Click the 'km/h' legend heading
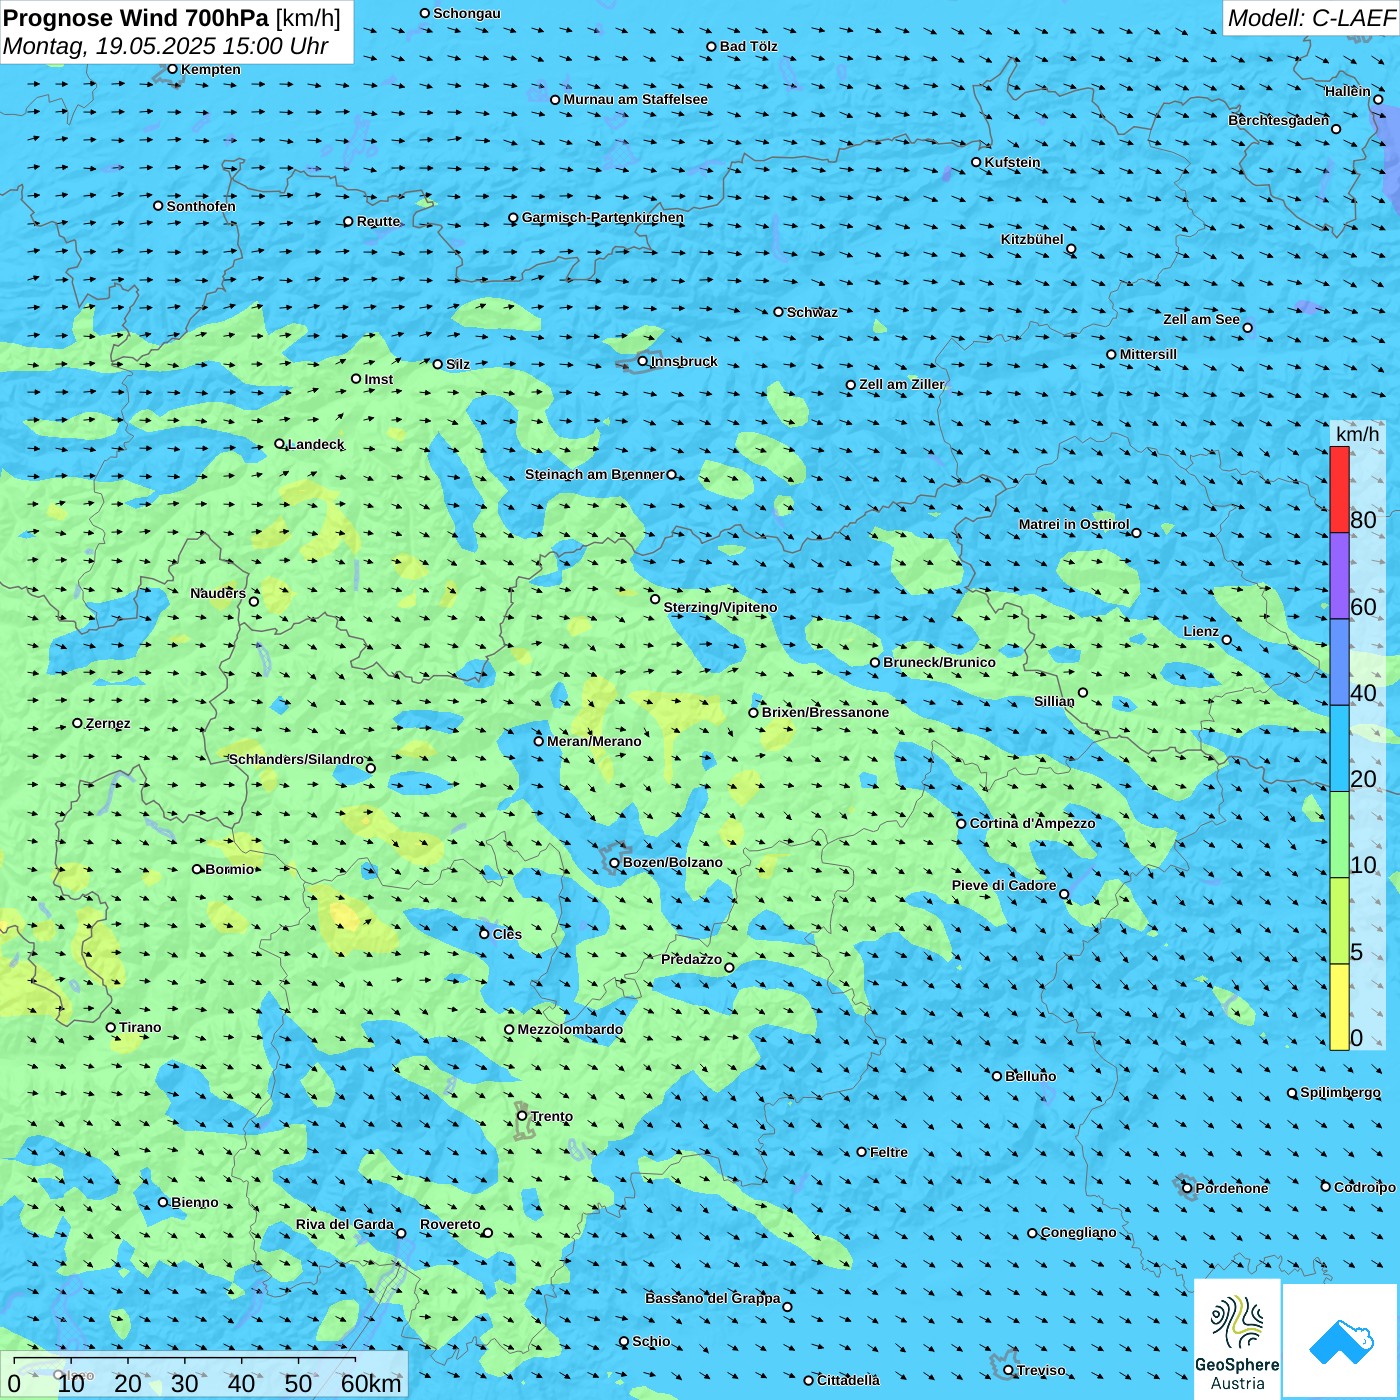 (x=1357, y=434)
